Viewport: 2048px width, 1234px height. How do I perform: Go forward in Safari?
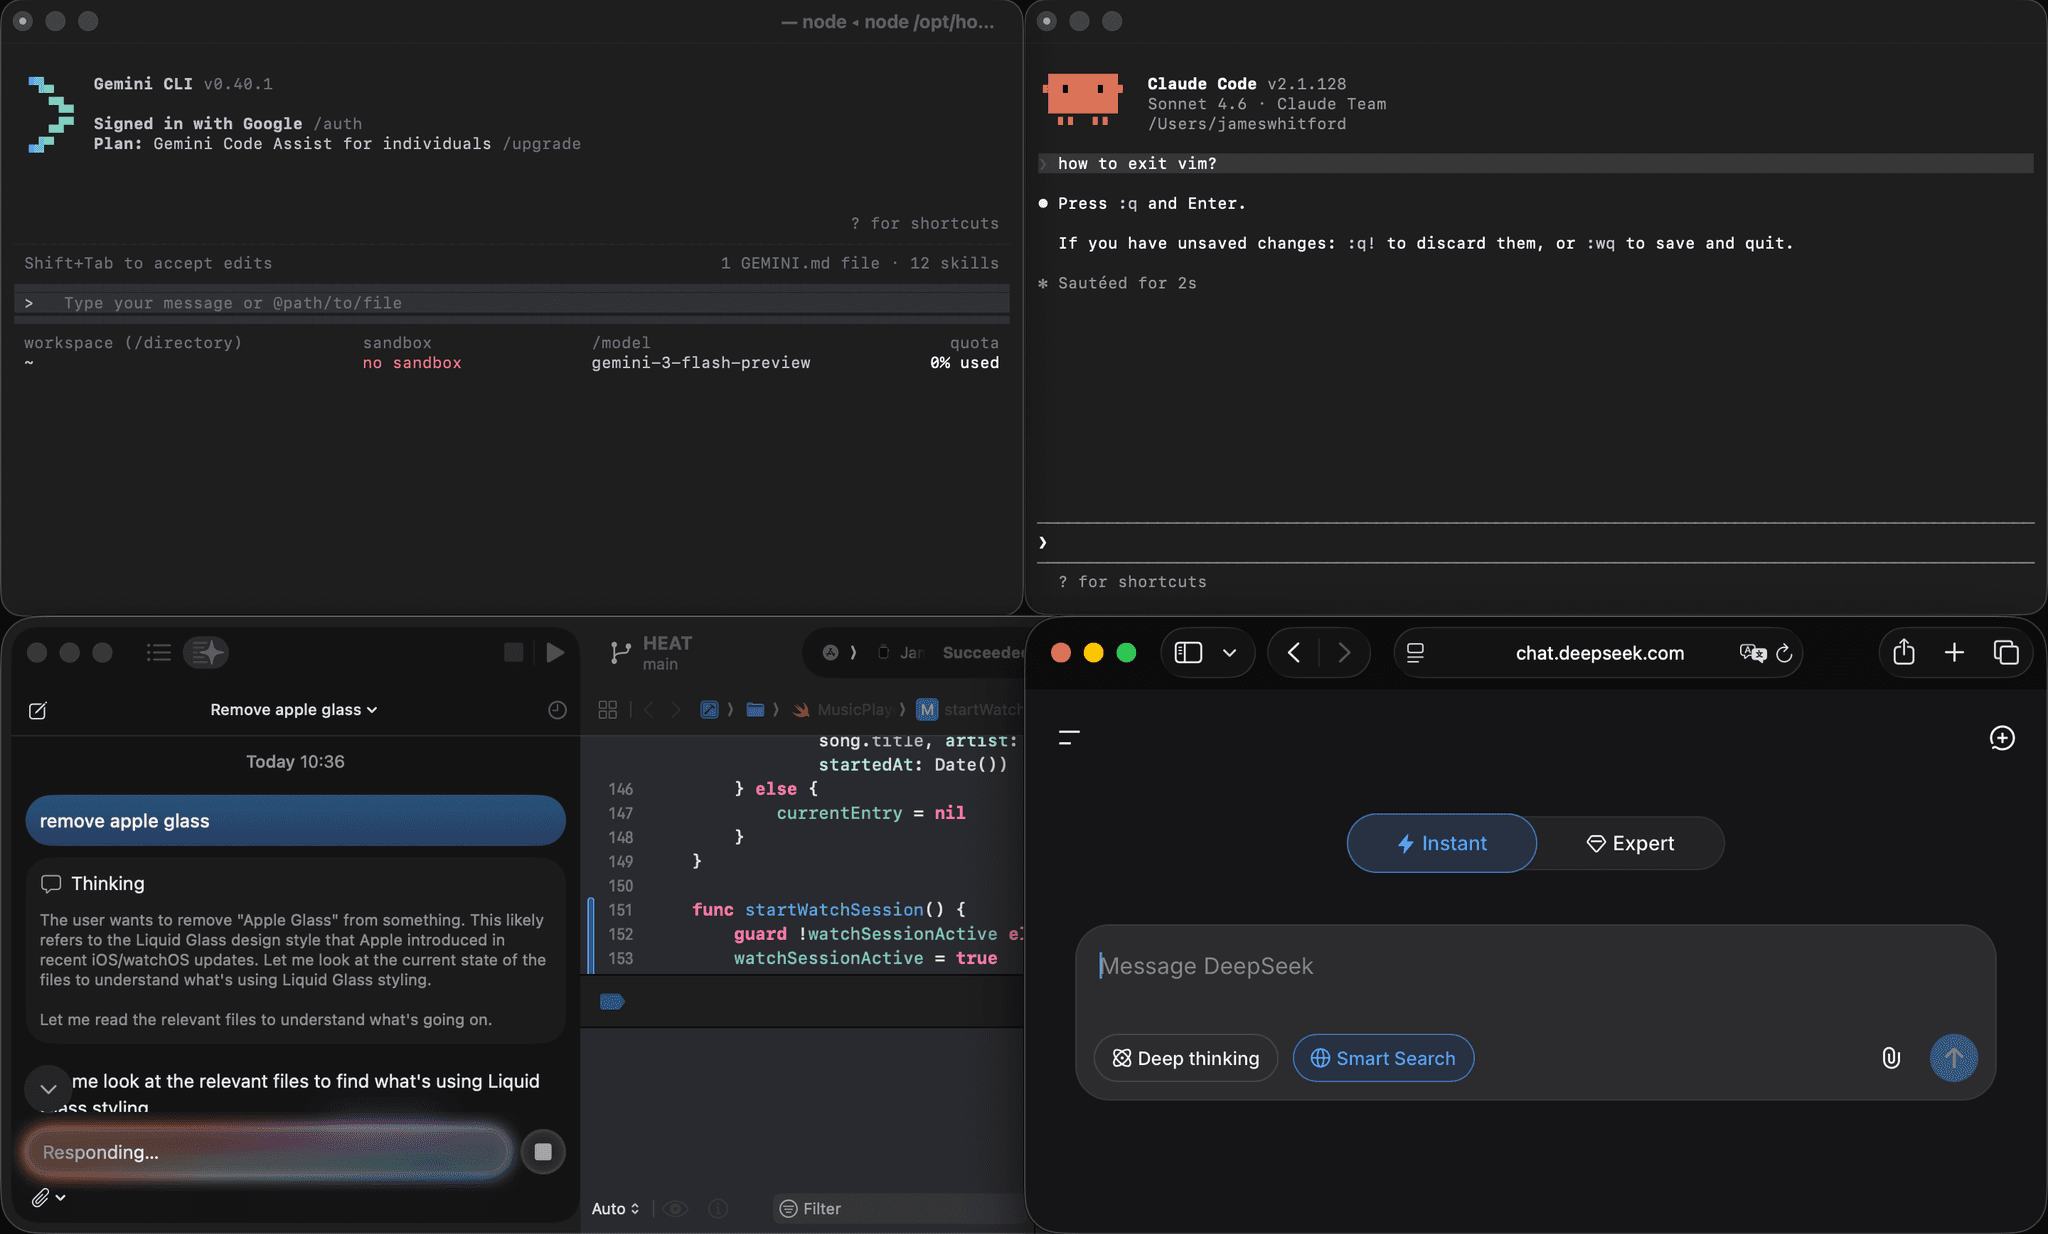pos(1344,653)
